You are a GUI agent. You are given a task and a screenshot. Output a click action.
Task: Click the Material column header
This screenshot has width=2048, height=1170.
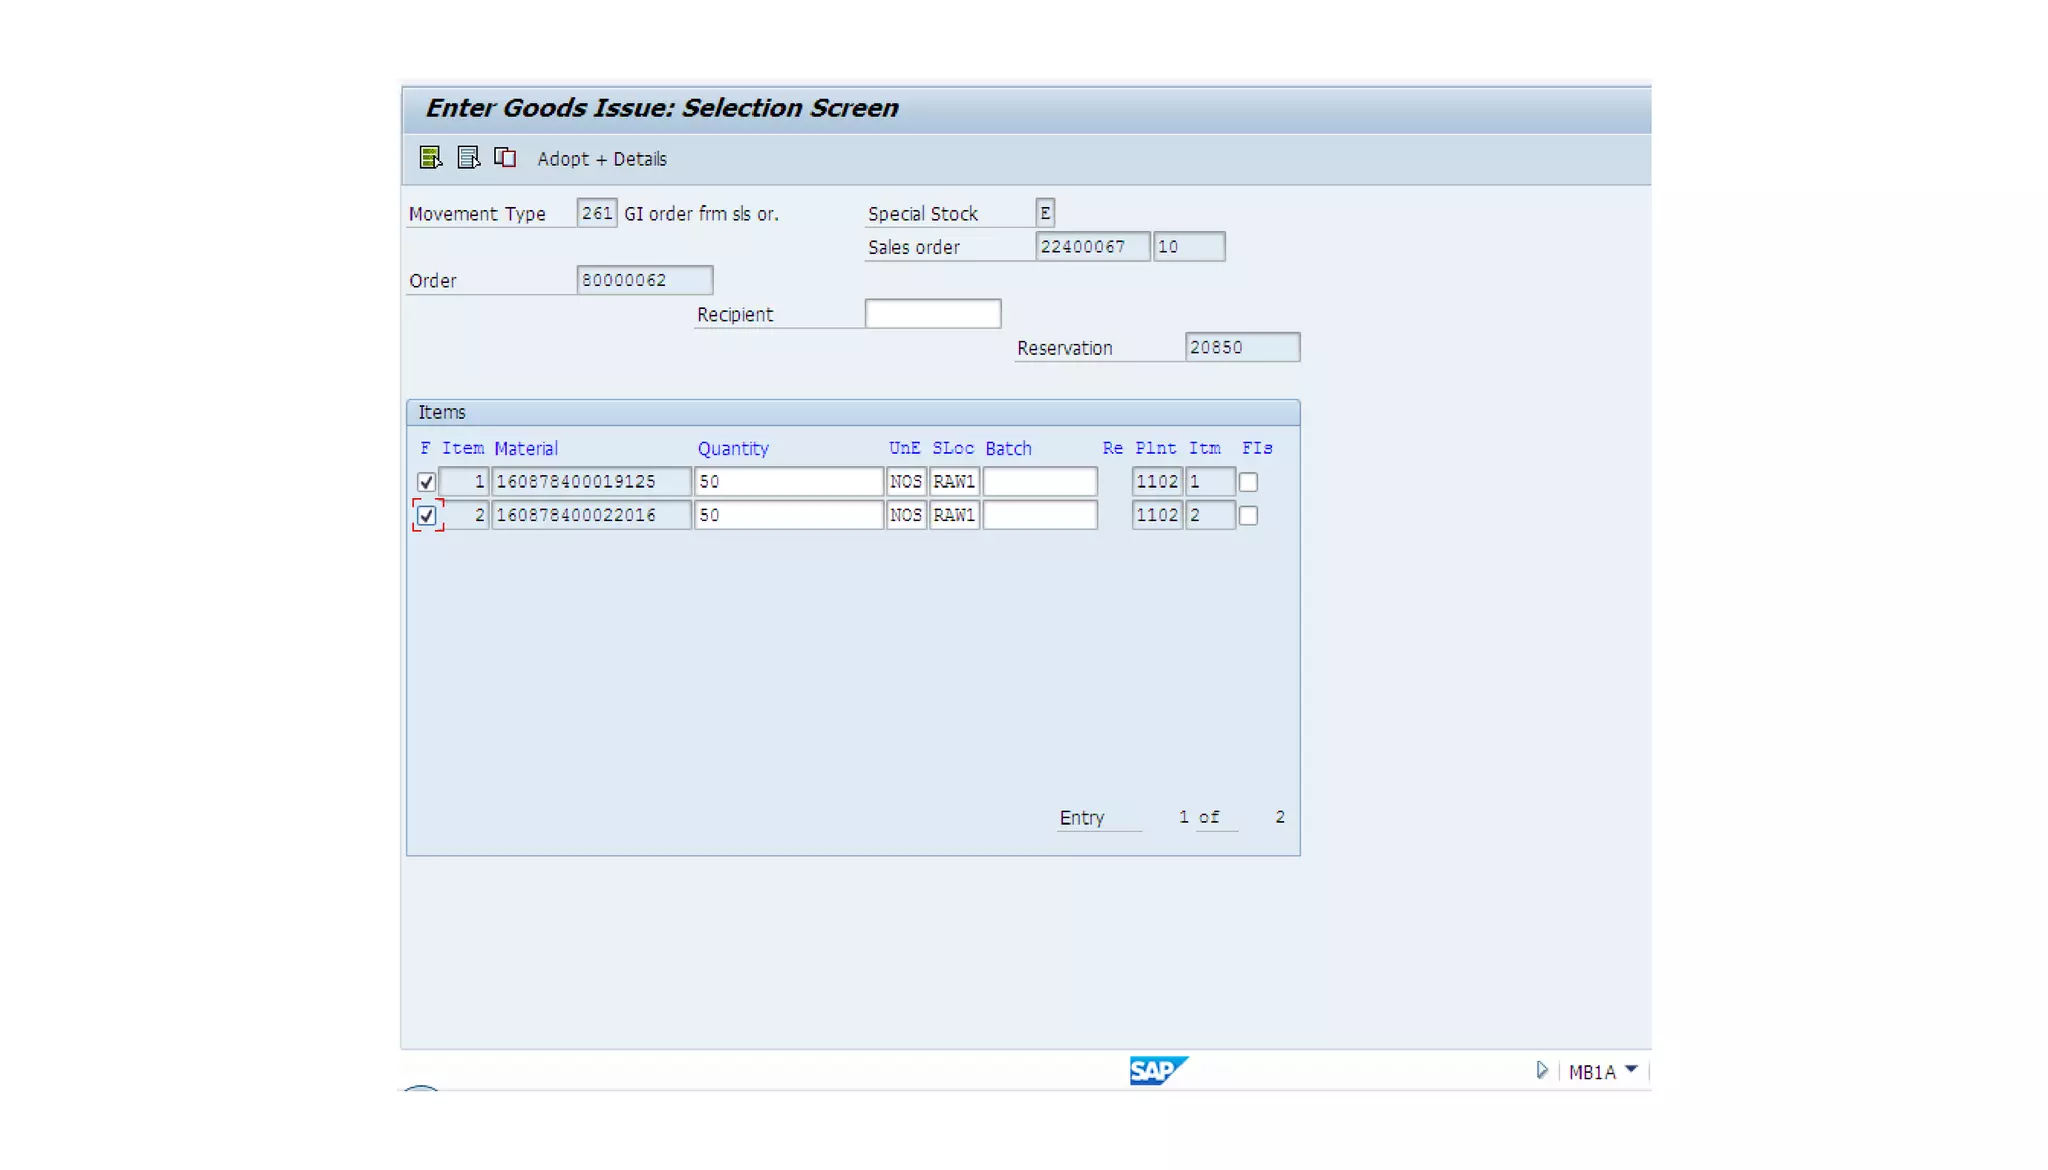click(526, 449)
